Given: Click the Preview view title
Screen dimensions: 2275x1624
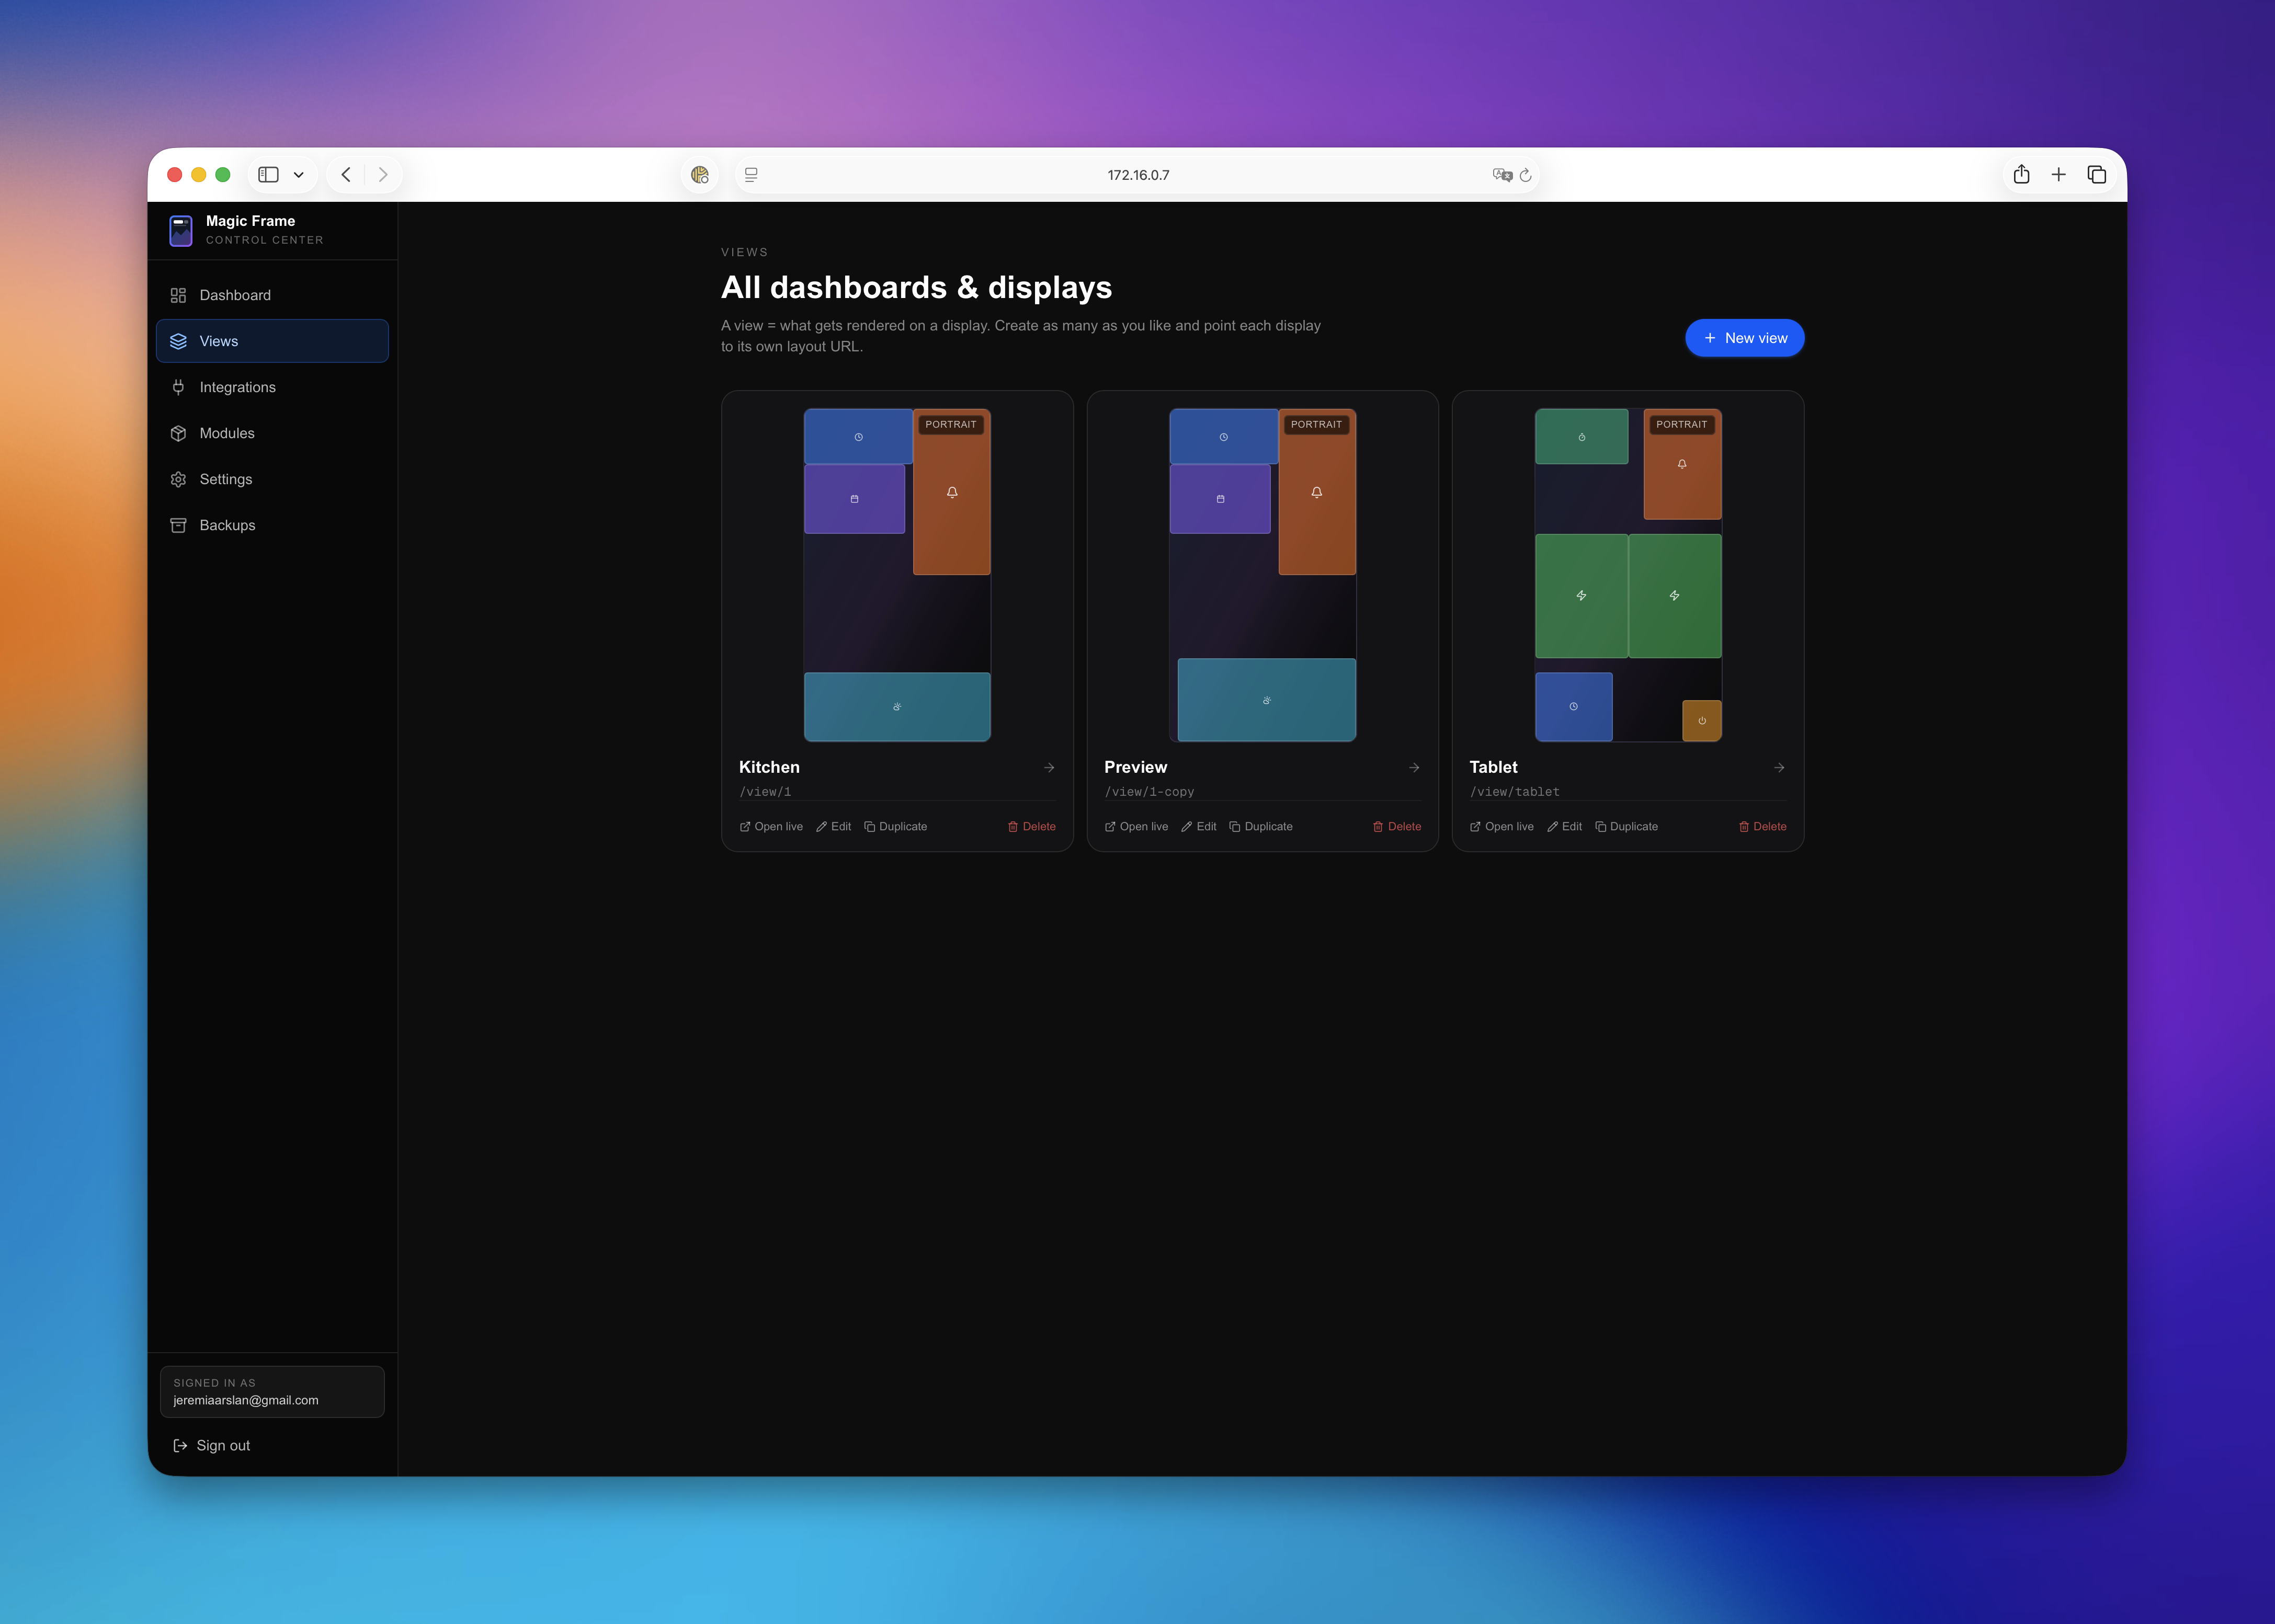Looking at the screenshot, I should coord(1135,767).
